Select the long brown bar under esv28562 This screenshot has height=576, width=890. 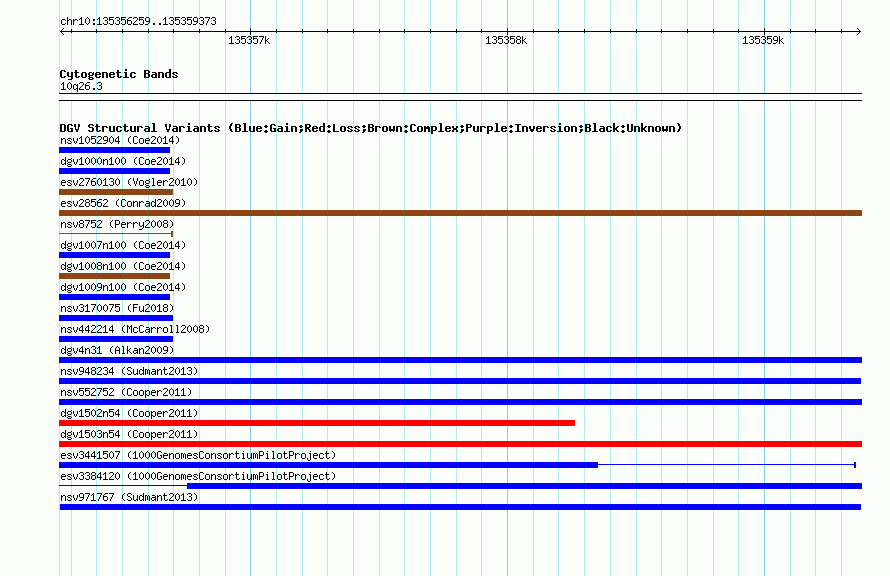pyautogui.click(x=460, y=213)
